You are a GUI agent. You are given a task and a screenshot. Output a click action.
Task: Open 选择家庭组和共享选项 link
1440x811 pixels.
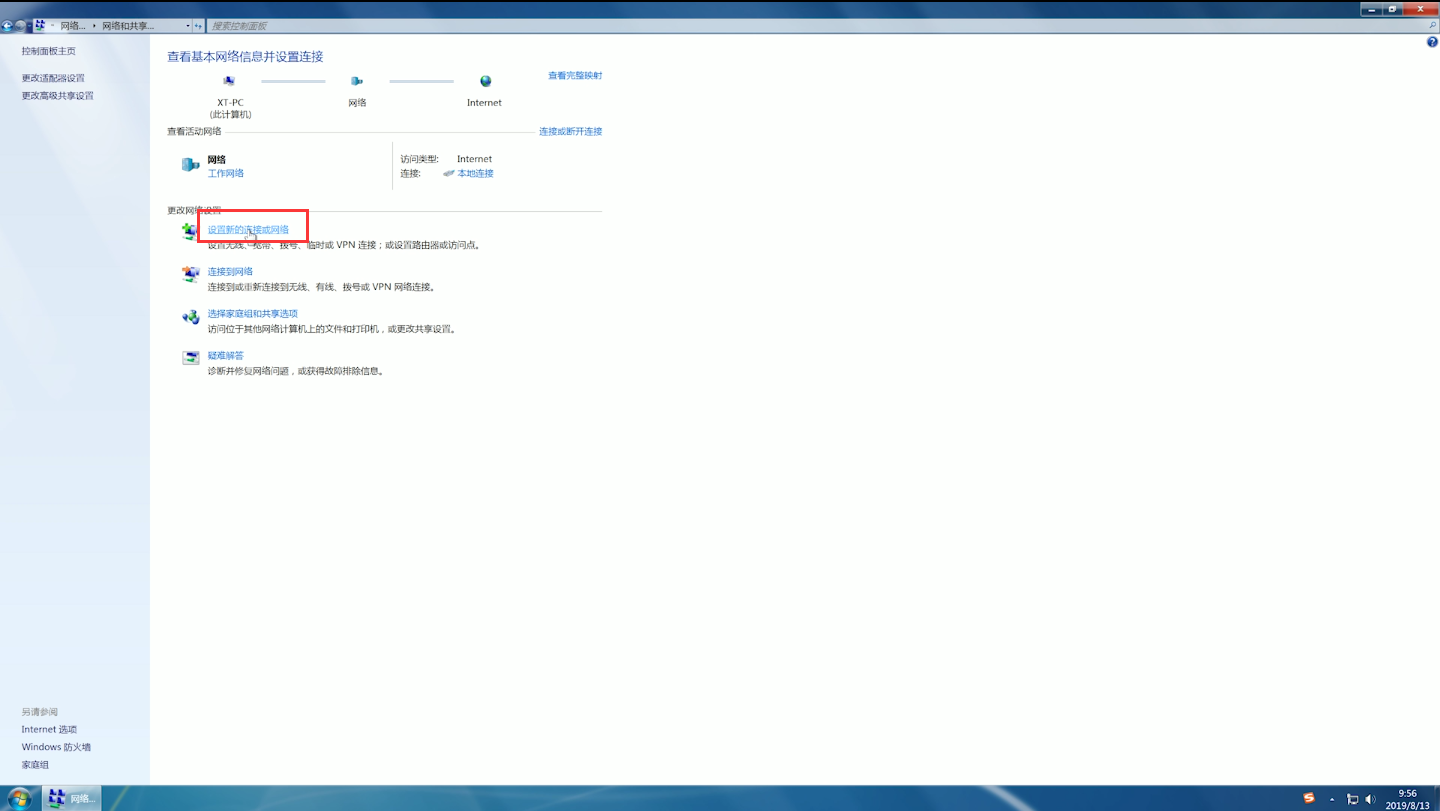point(252,314)
